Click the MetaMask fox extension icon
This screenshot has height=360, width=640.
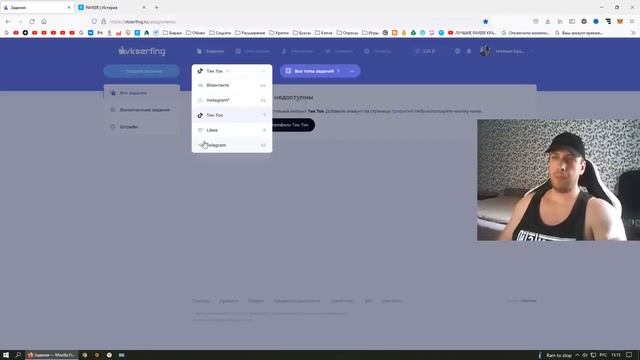pos(620,21)
